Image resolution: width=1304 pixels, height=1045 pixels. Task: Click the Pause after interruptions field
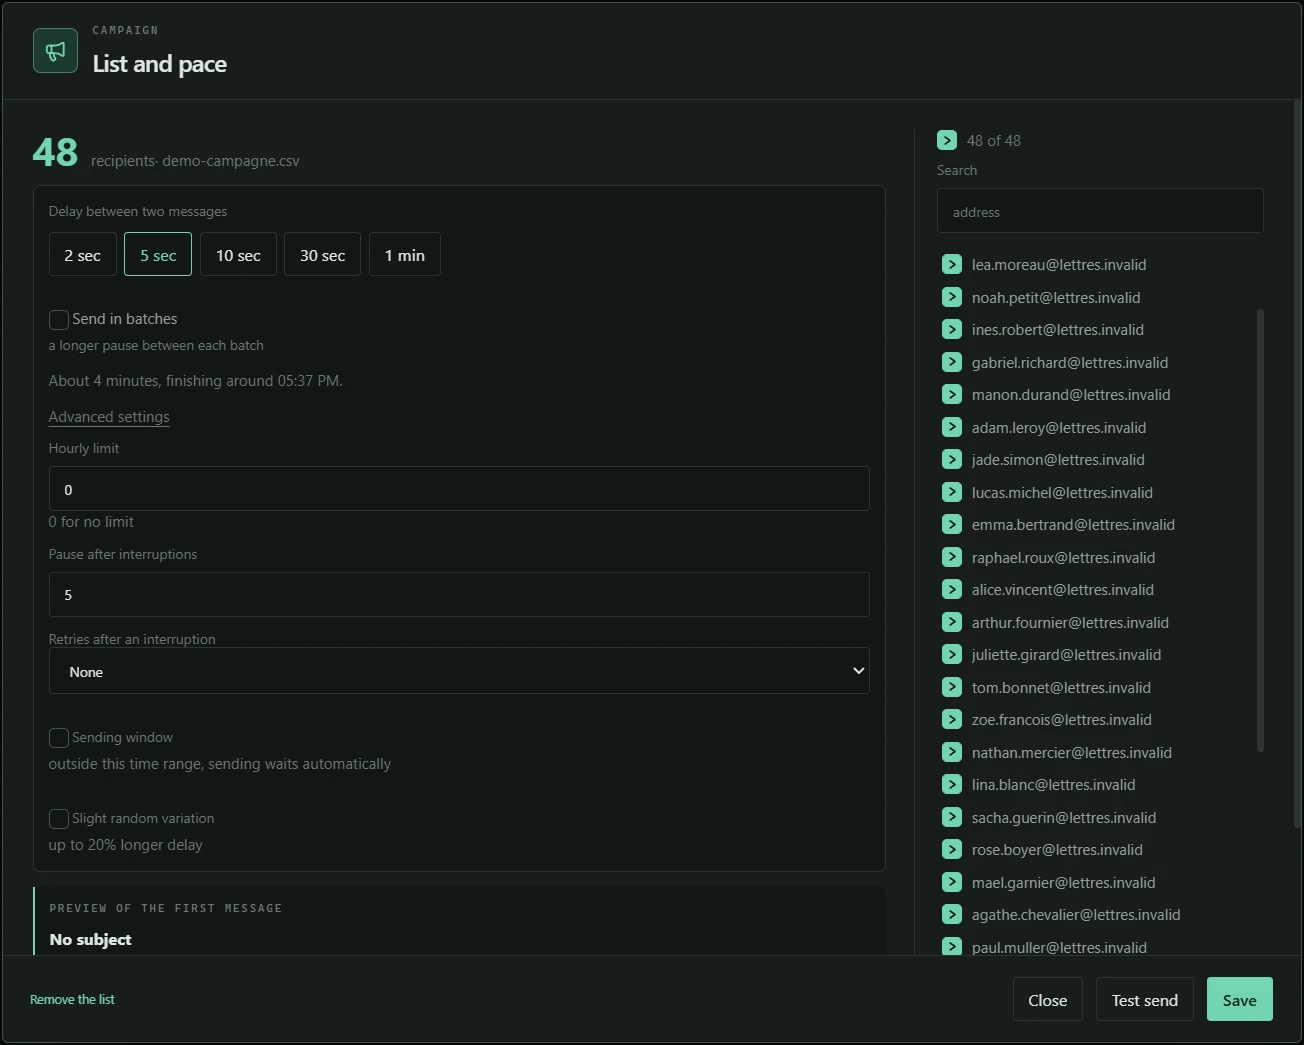click(459, 594)
